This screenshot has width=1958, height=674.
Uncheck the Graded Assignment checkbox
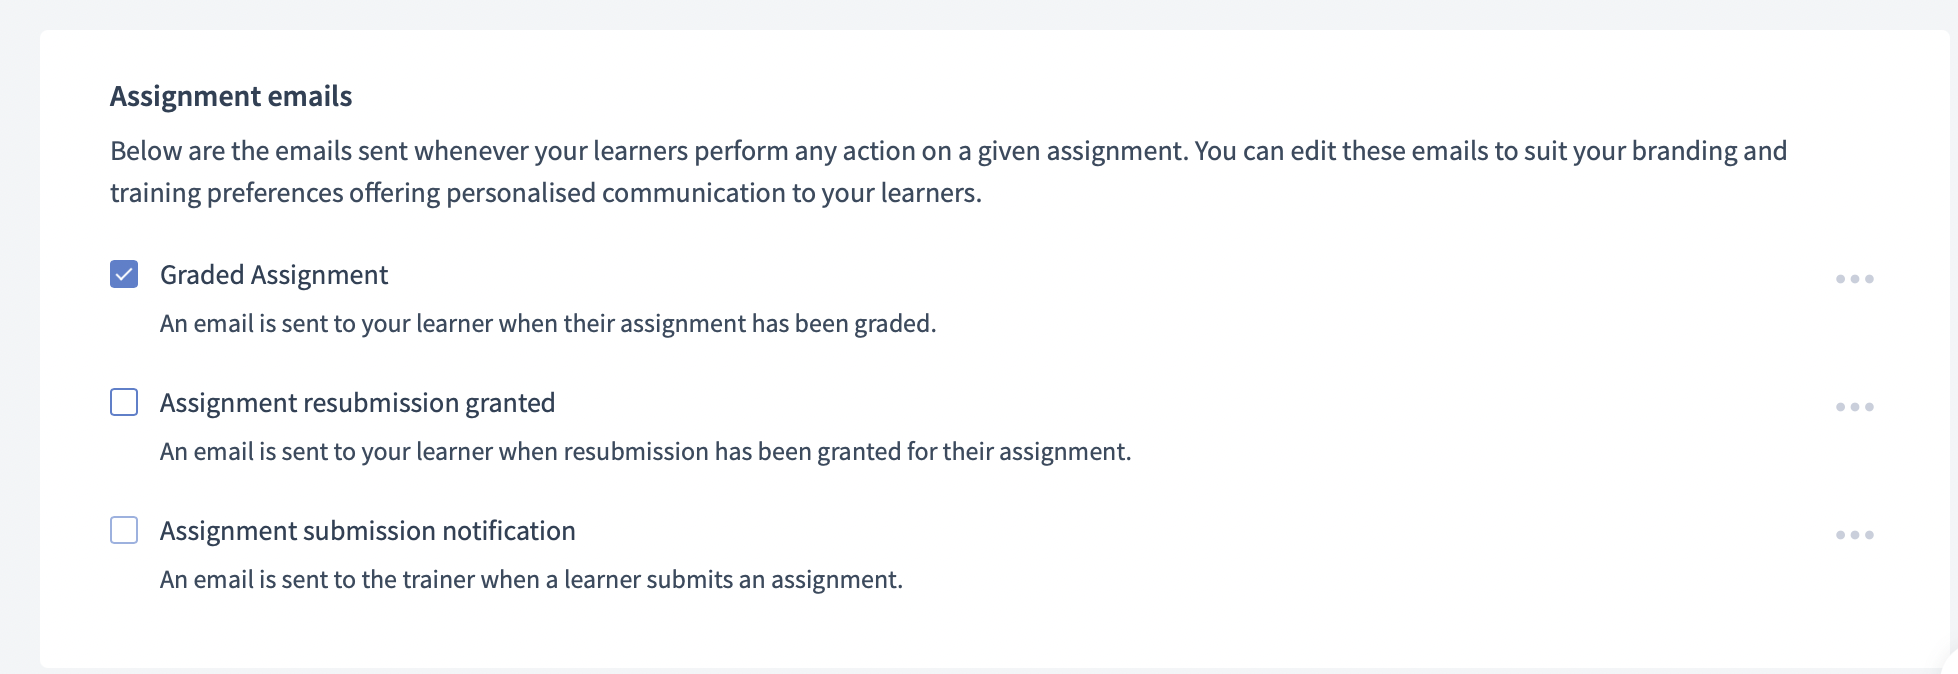pyautogui.click(x=124, y=274)
